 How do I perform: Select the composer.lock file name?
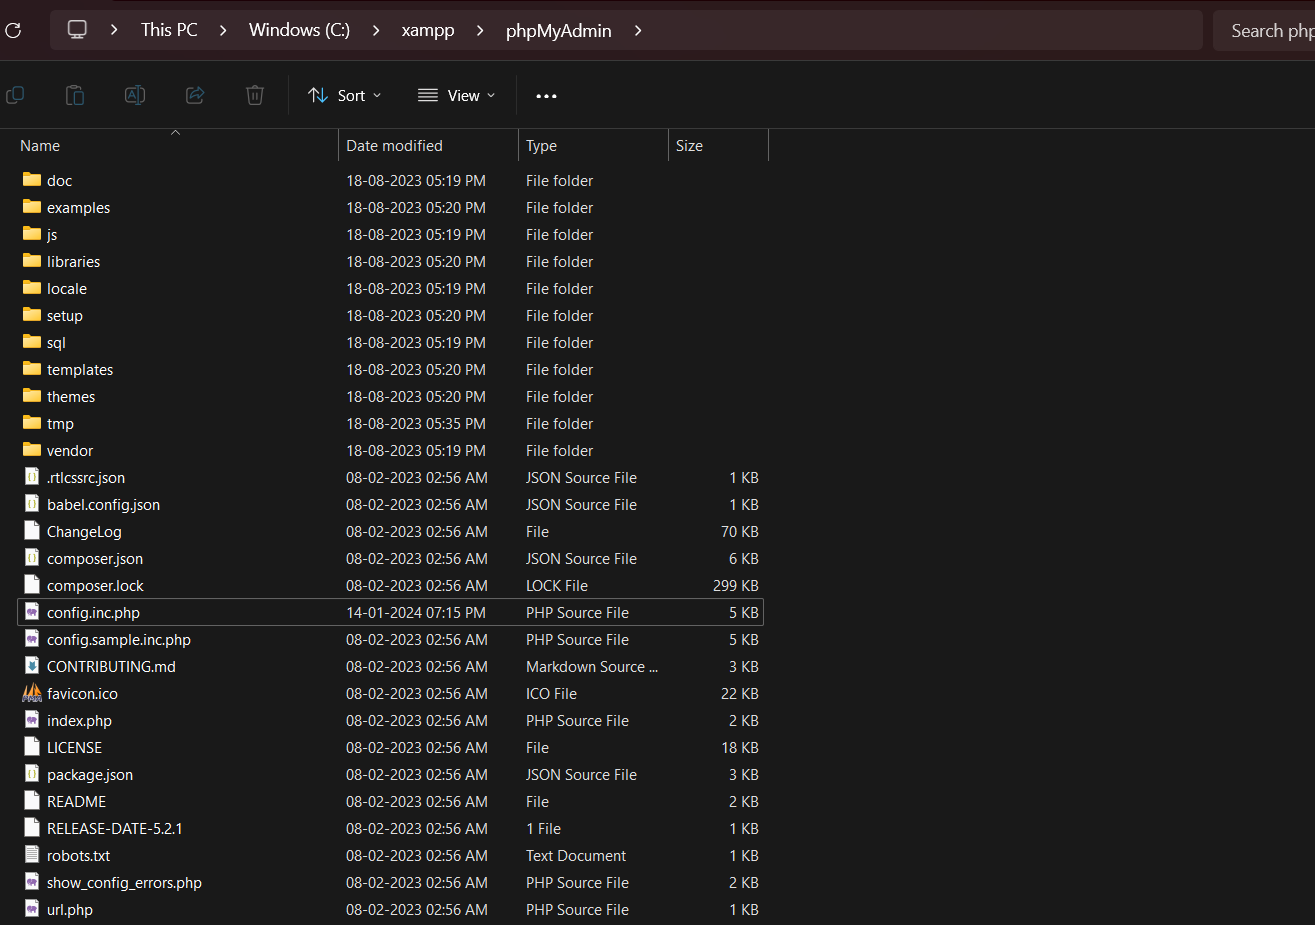tap(95, 585)
